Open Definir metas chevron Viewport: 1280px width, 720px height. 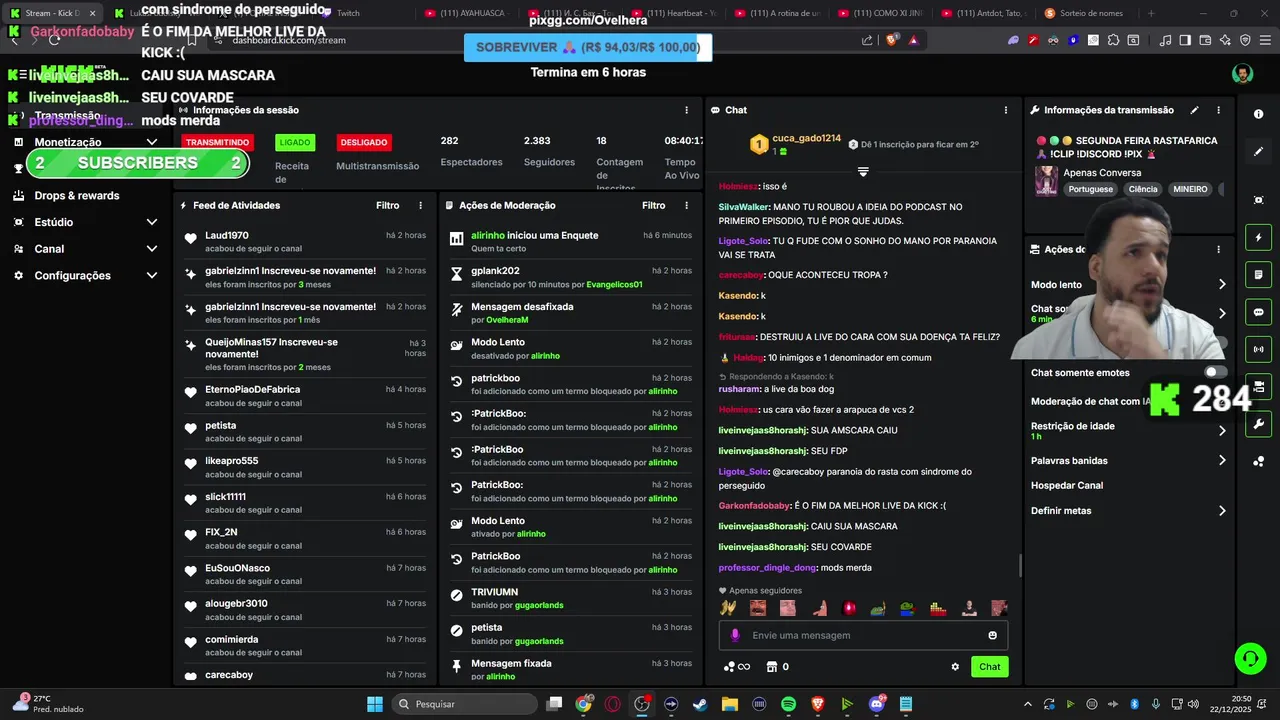click(1222, 511)
